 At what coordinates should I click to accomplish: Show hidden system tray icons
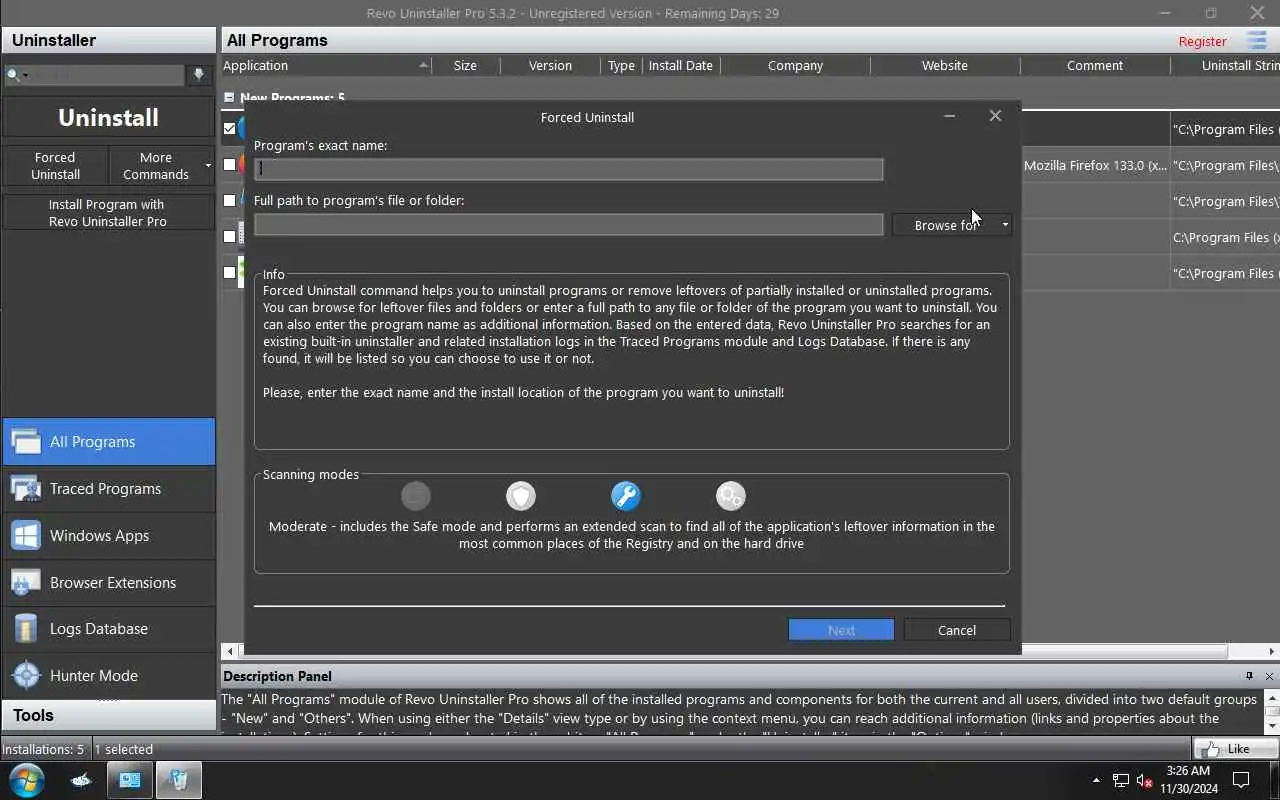1096,780
